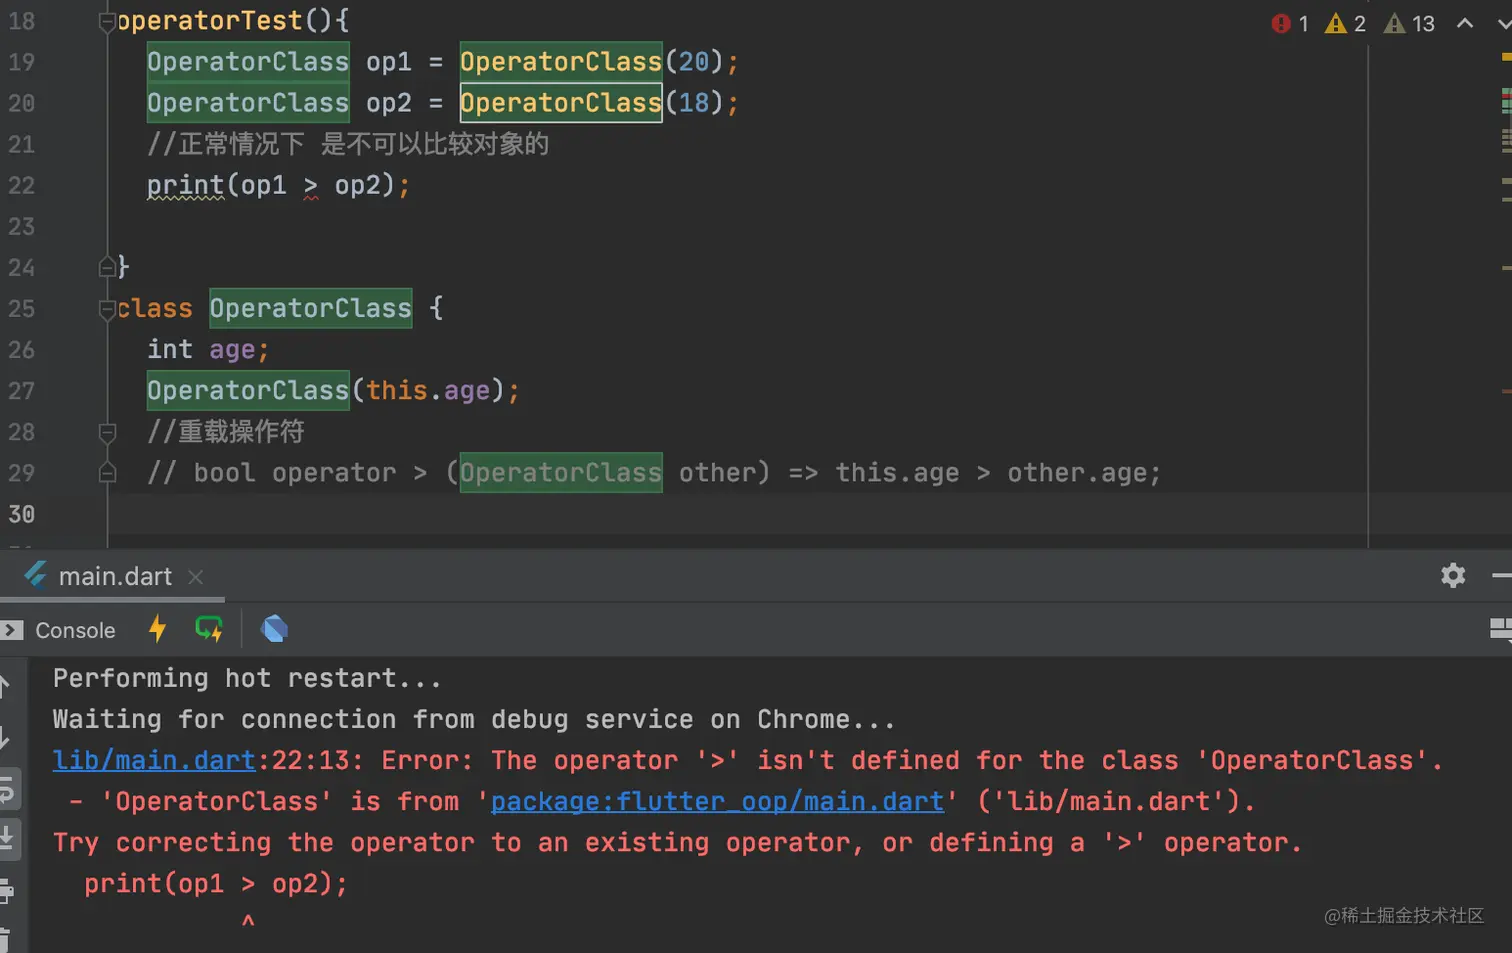1512x953 pixels.
Task: Select the Console tab
Action: tap(75, 630)
